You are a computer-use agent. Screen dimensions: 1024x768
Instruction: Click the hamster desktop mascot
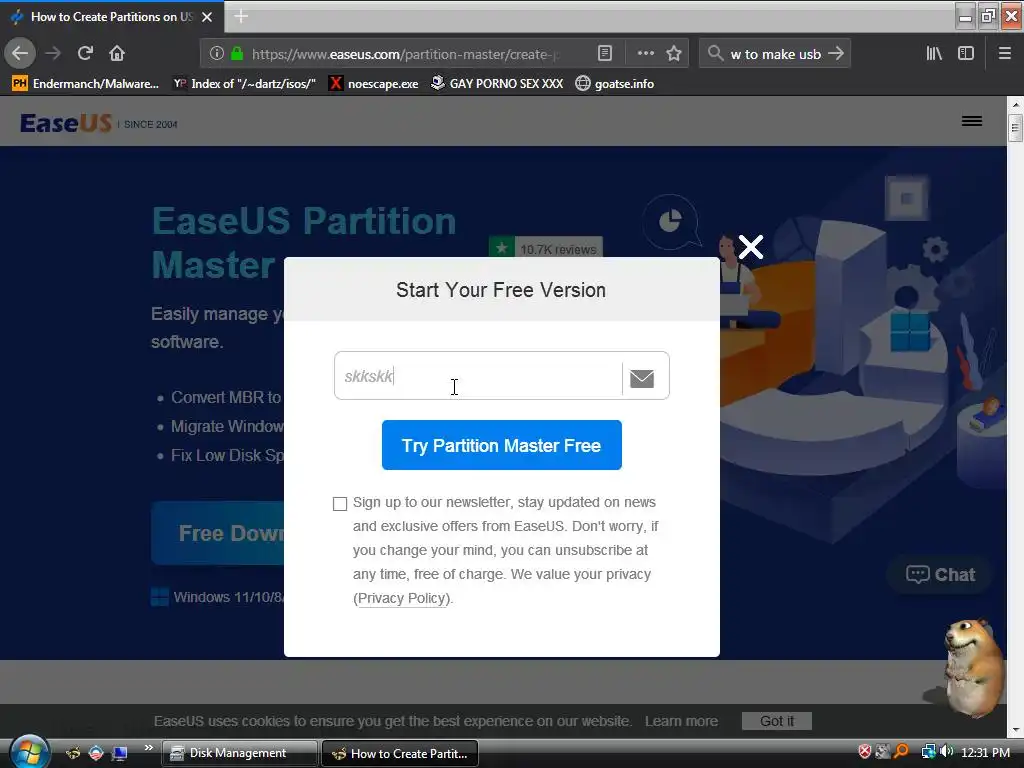[973, 666]
